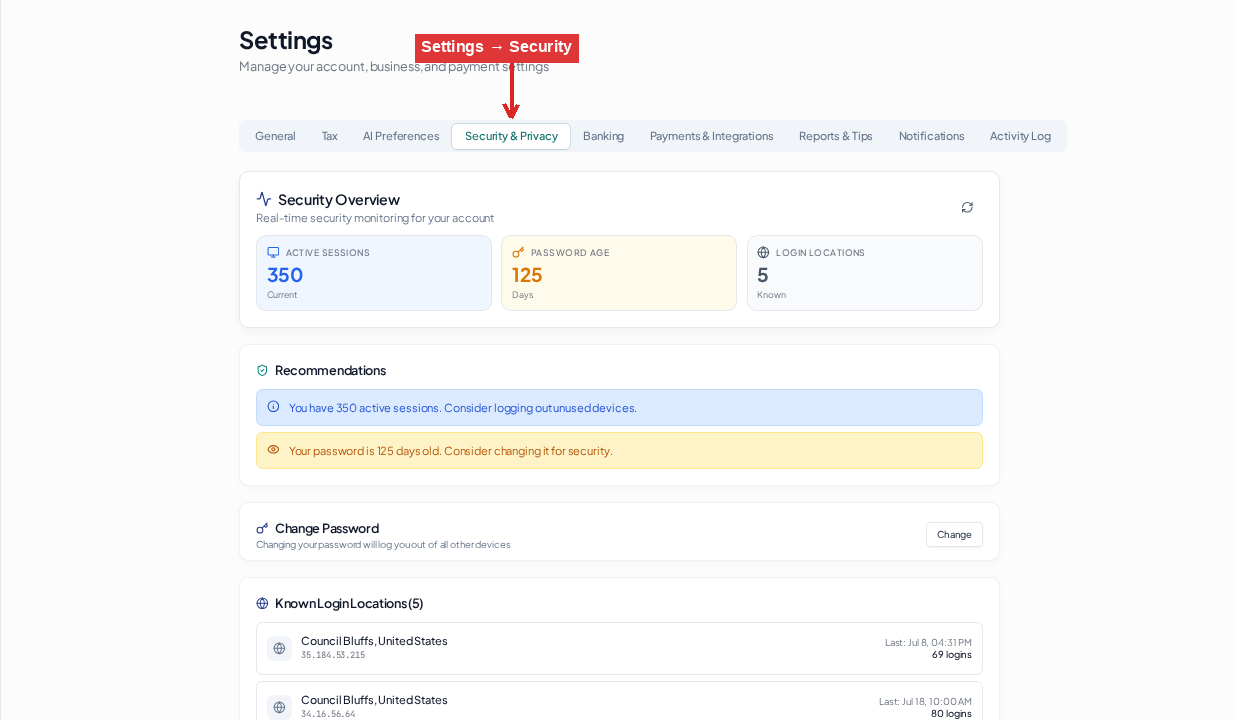Click the Change Password heading
The width and height of the screenshot is (1237, 720).
click(327, 528)
